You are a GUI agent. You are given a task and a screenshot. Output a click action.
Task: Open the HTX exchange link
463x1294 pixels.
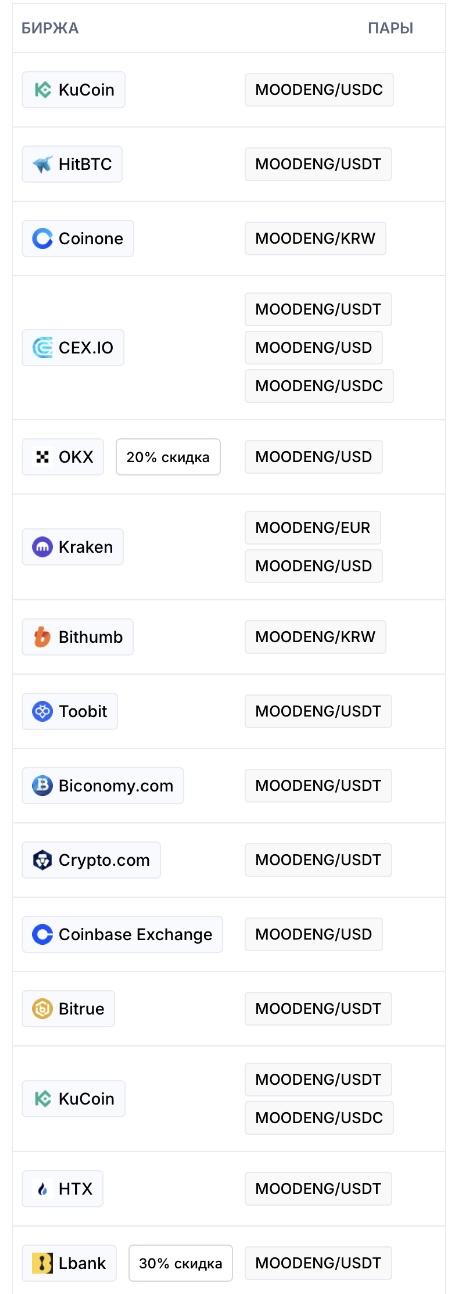click(63, 1189)
